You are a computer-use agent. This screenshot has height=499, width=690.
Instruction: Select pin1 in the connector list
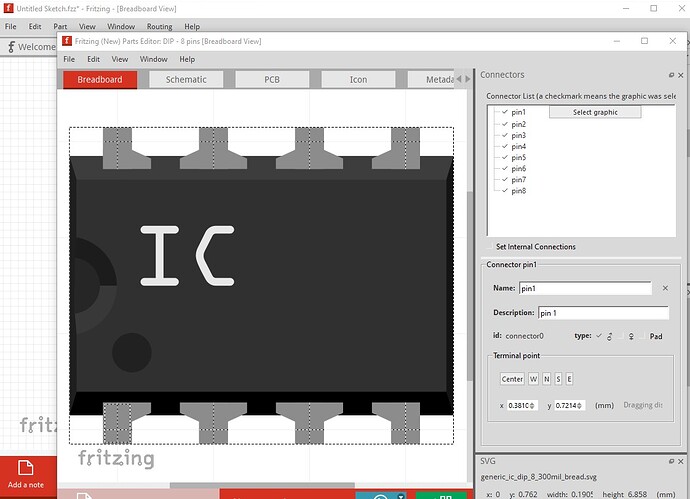tap(518, 112)
